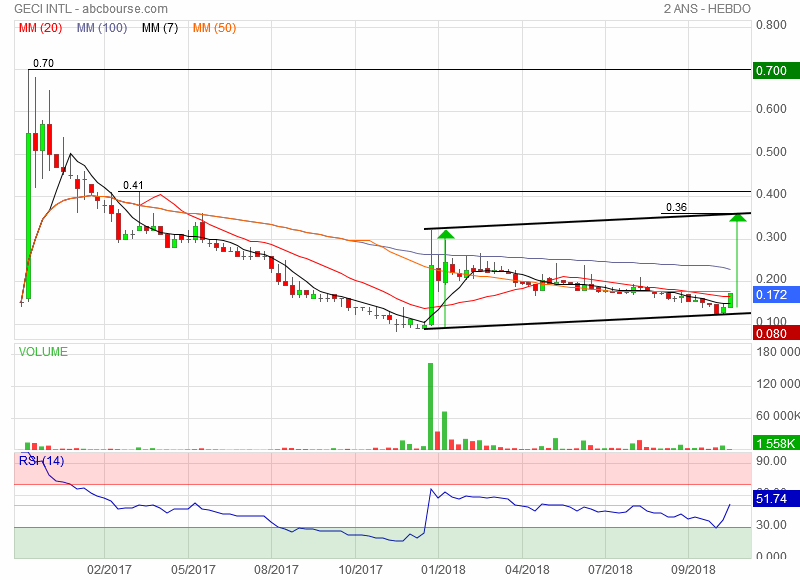Click the RSI (14) indicator label
This screenshot has height=580, width=800.
(x=41, y=461)
